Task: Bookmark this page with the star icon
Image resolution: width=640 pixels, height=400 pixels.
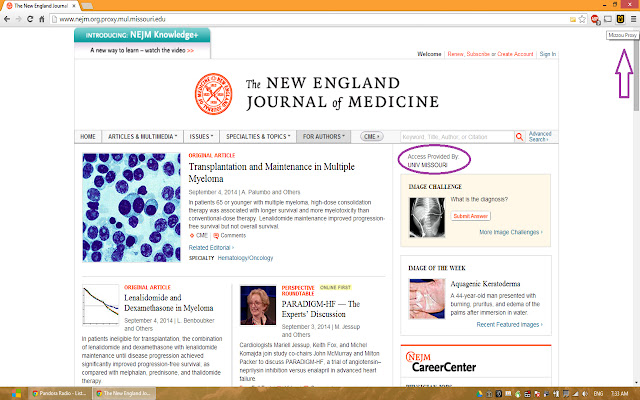Action: [582, 19]
